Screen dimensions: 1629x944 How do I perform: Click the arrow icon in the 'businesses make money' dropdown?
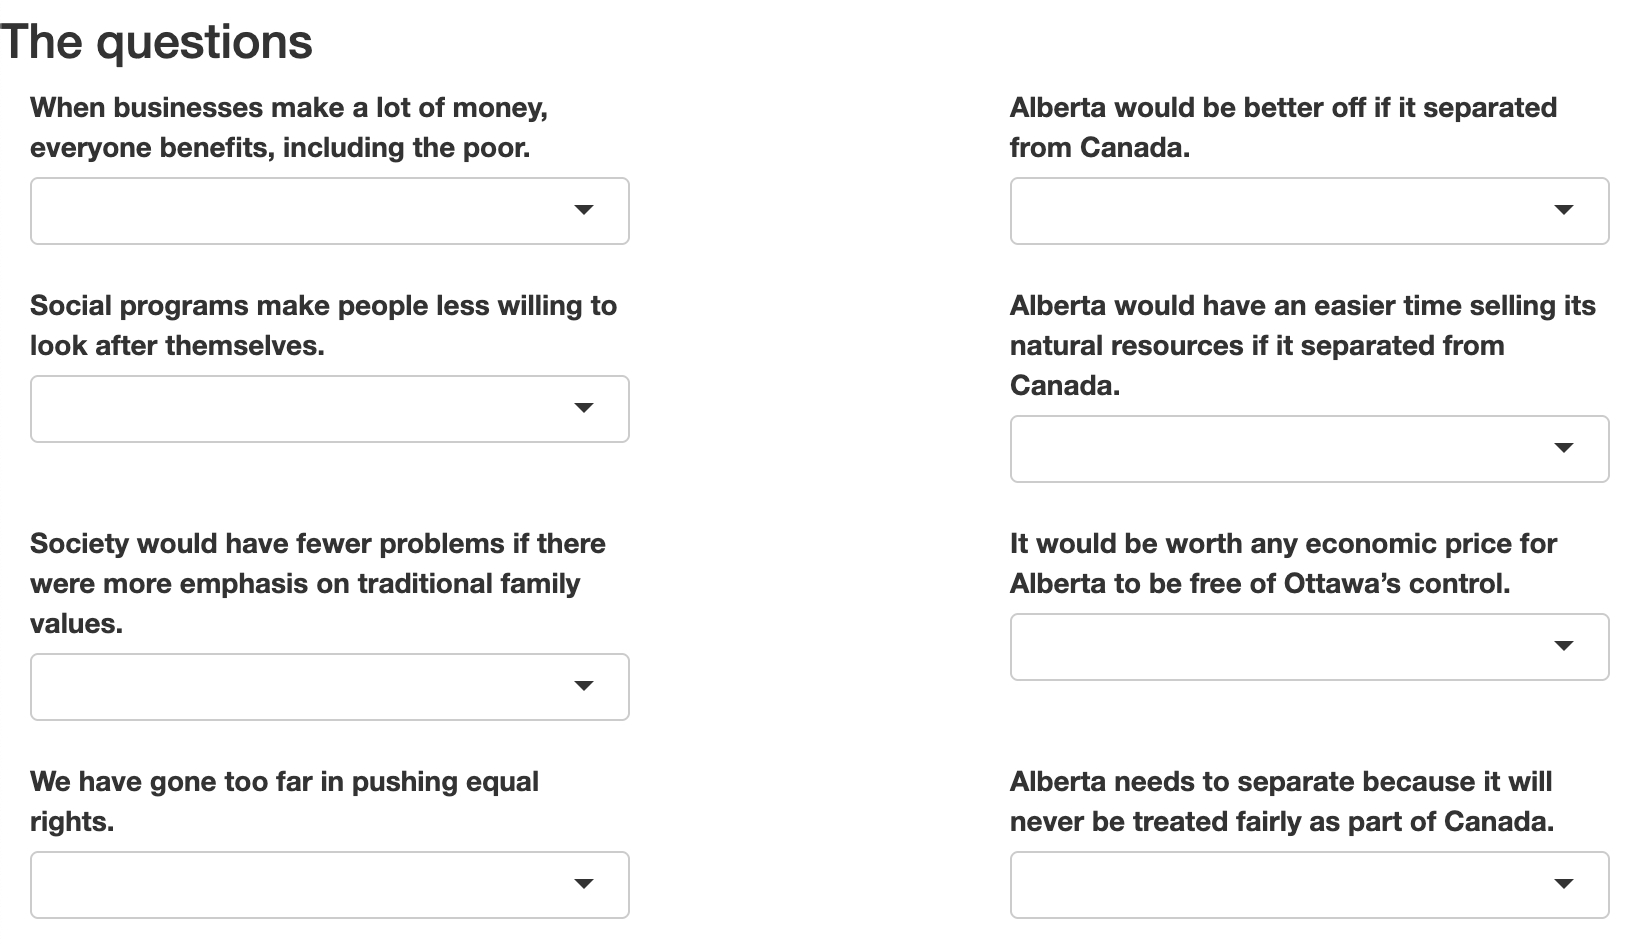[584, 210]
